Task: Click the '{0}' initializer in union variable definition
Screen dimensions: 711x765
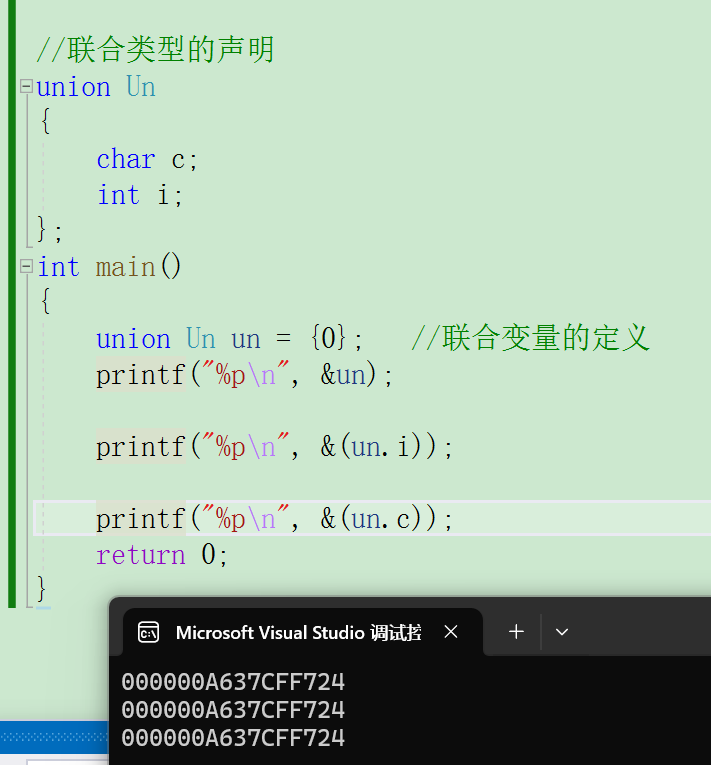Action: click(x=328, y=338)
